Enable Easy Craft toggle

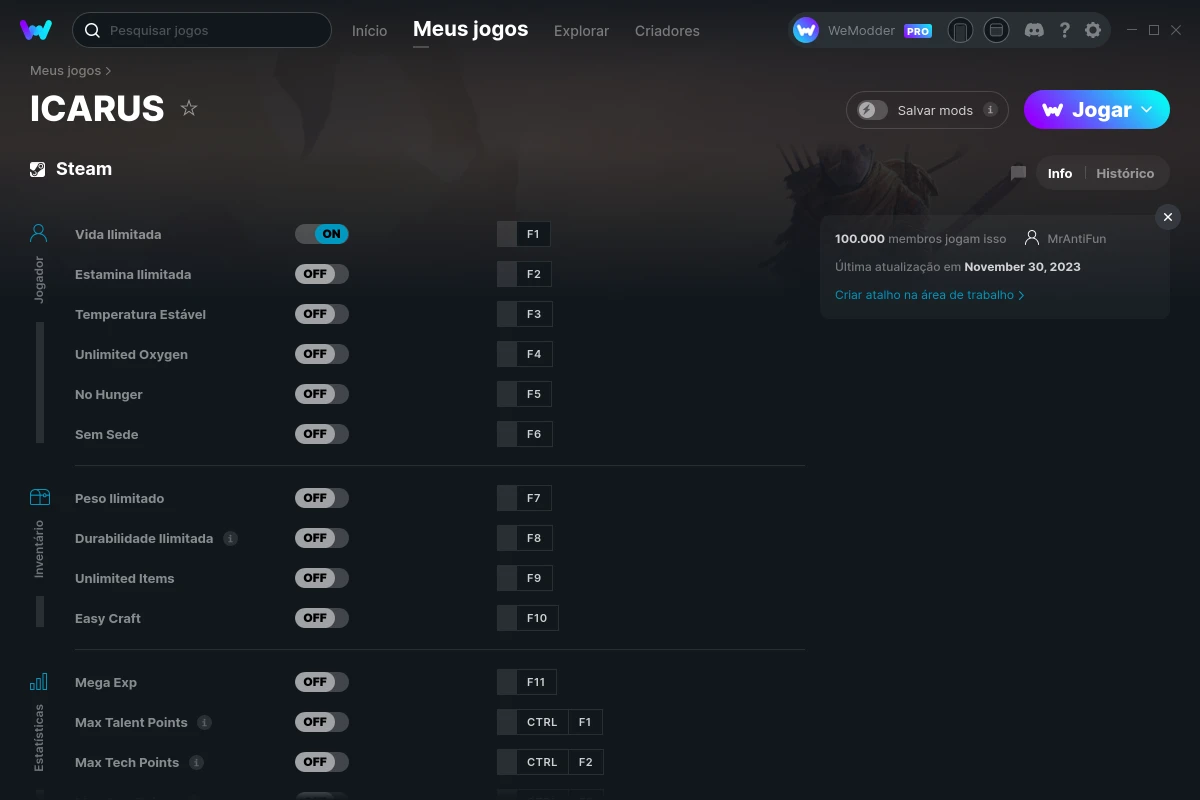point(322,618)
